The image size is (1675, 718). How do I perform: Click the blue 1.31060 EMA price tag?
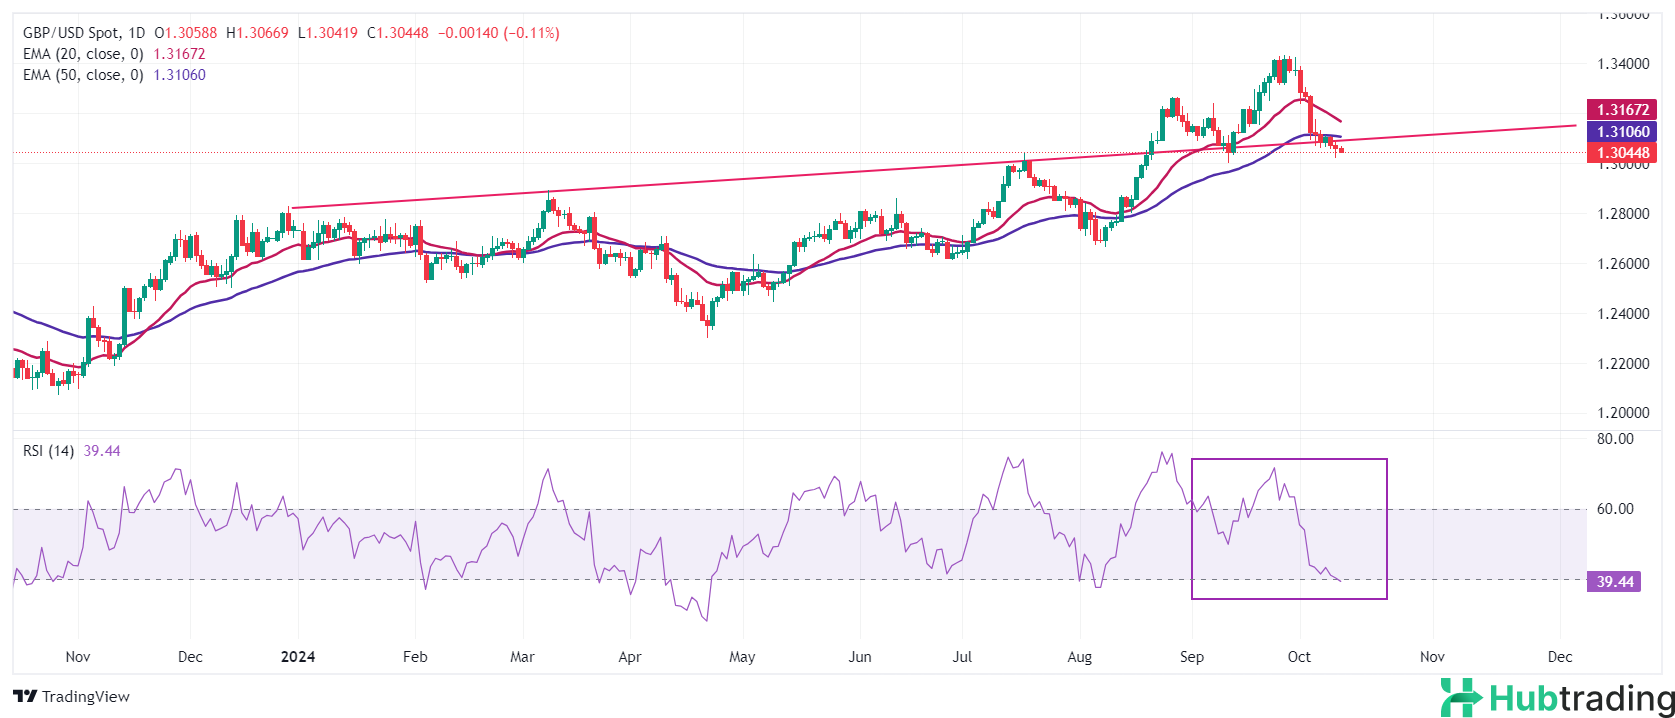(1621, 131)
